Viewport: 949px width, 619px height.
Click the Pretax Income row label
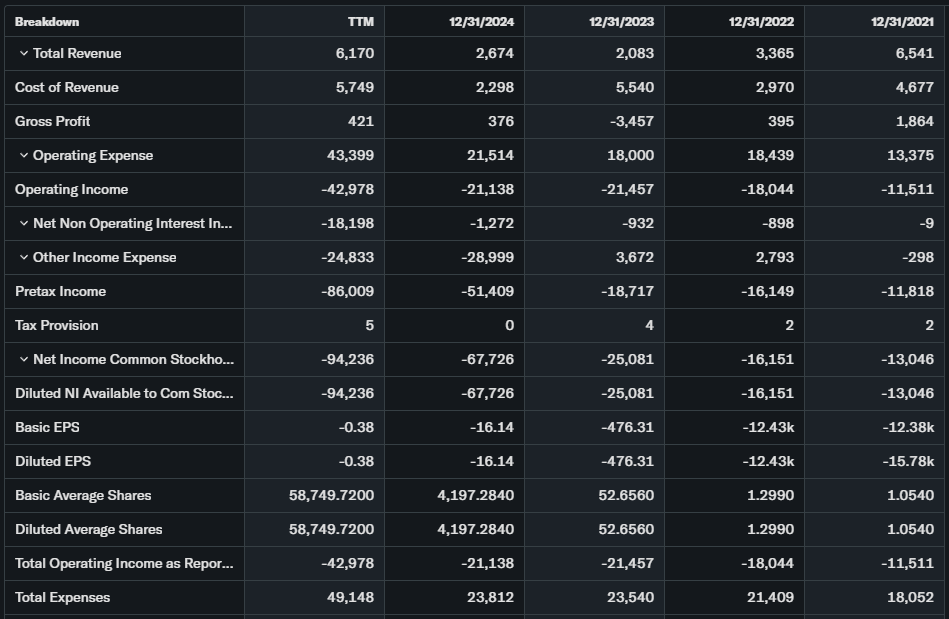[60, 291]
